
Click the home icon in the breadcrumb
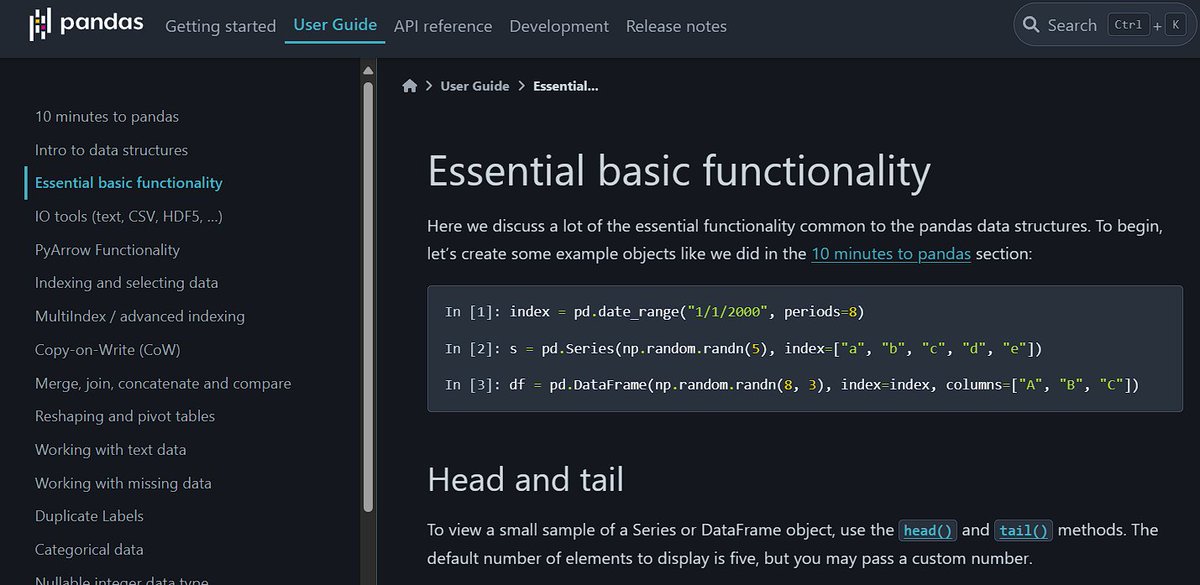pyautogui.click(x=409, y=86)
